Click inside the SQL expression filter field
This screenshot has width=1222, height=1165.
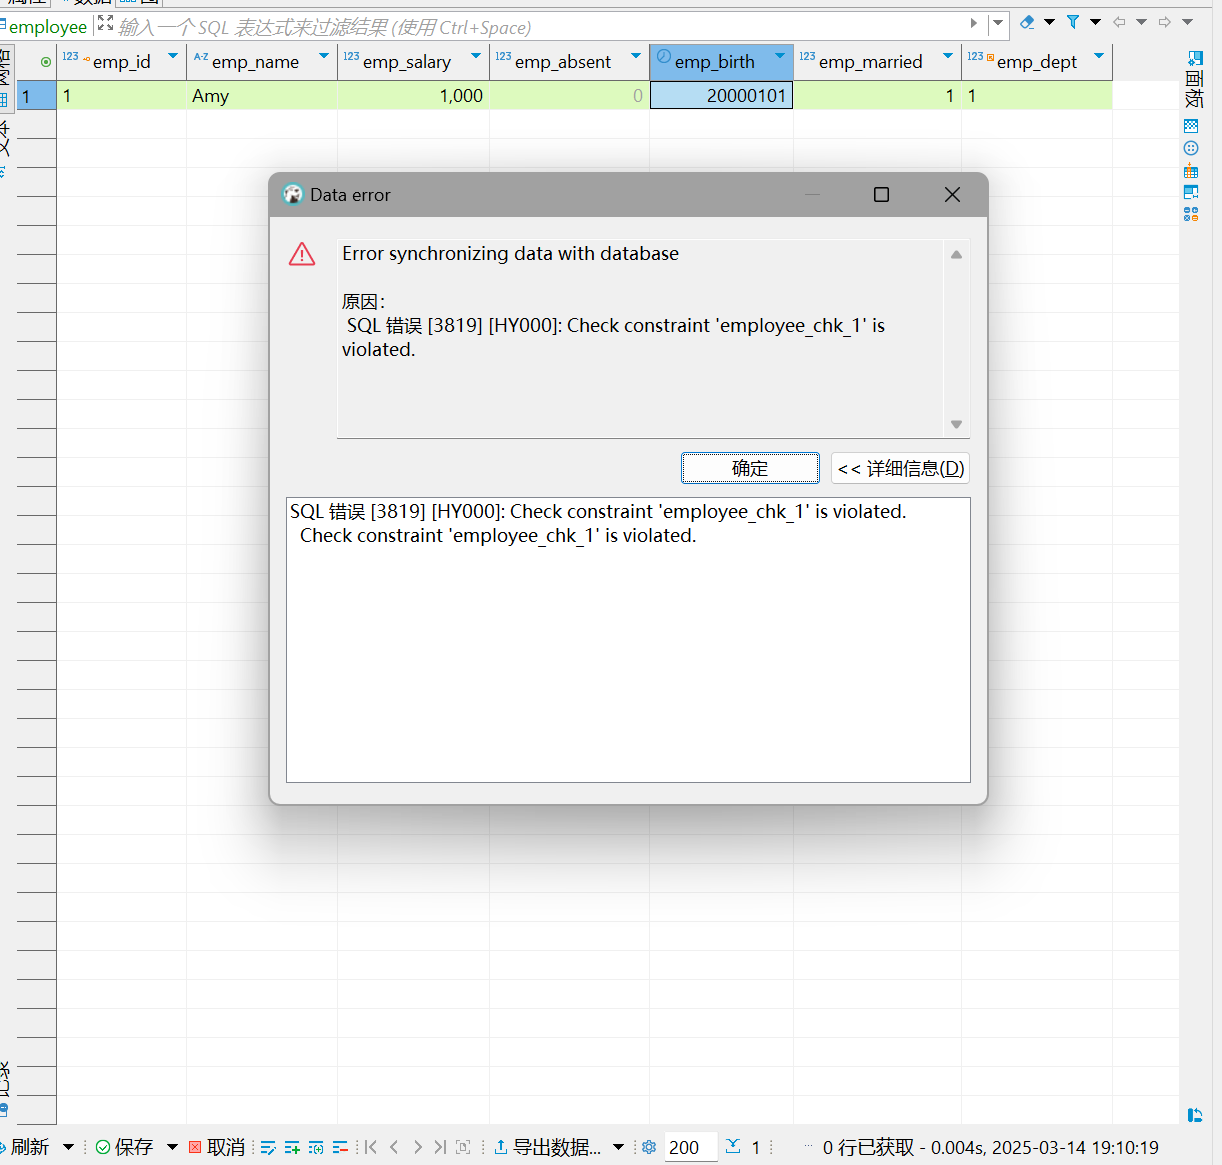click(x=400, y=27)
